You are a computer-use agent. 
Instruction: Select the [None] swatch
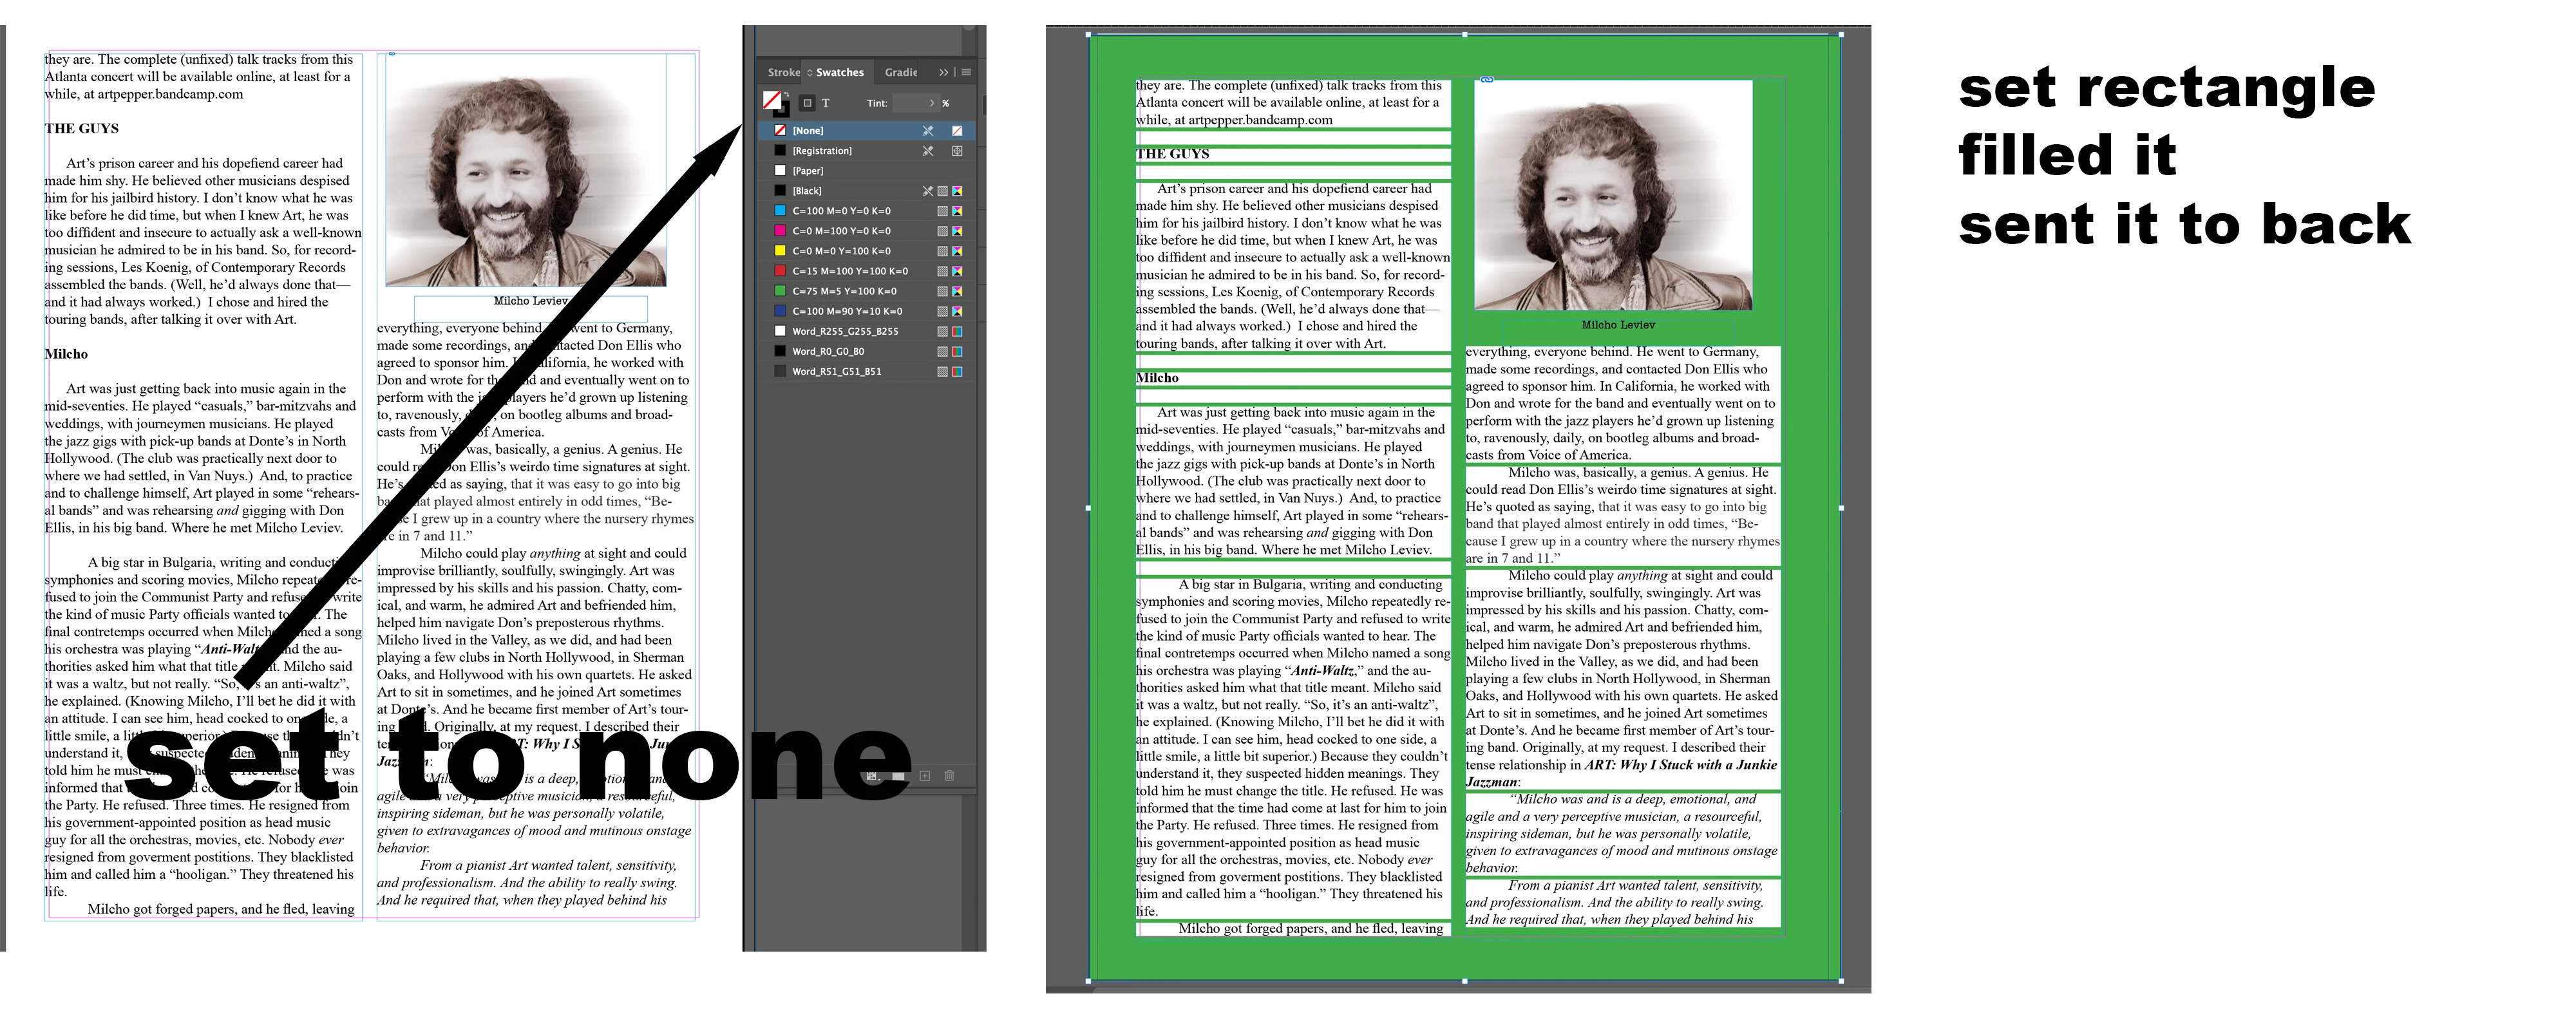808,131
